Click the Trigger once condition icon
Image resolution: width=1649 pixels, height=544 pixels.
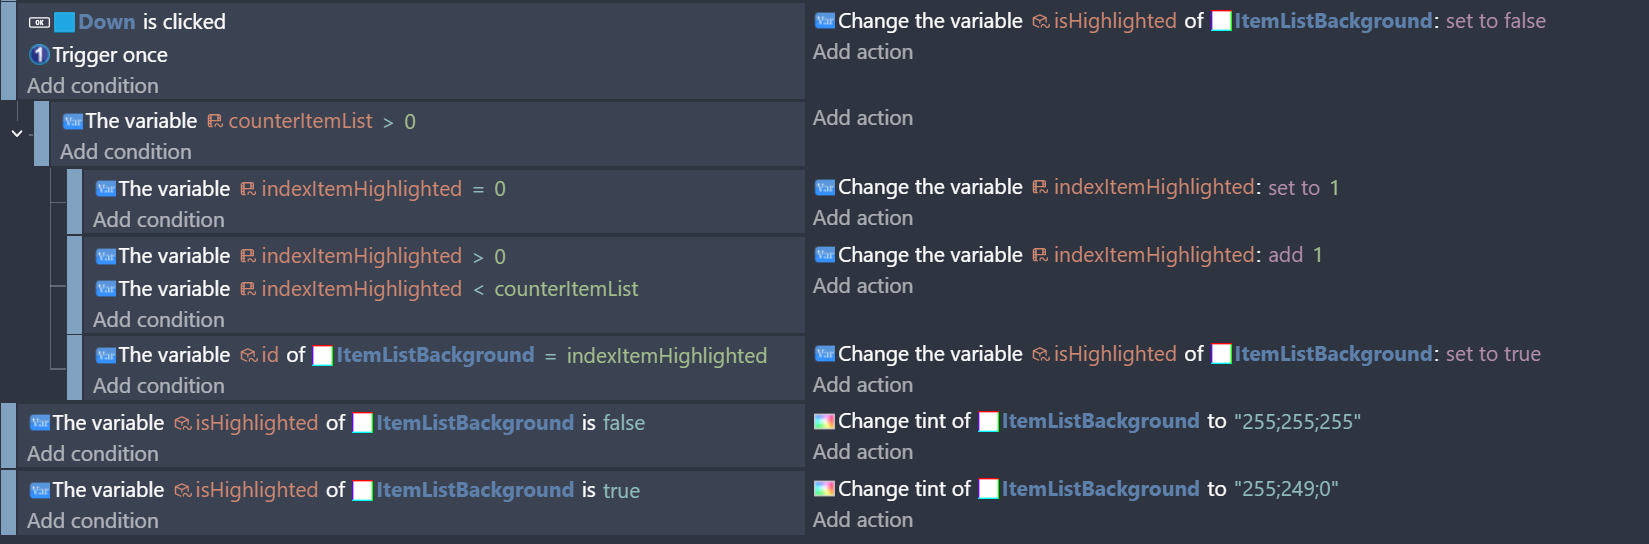pyautogui.click(x=39, y=55)
